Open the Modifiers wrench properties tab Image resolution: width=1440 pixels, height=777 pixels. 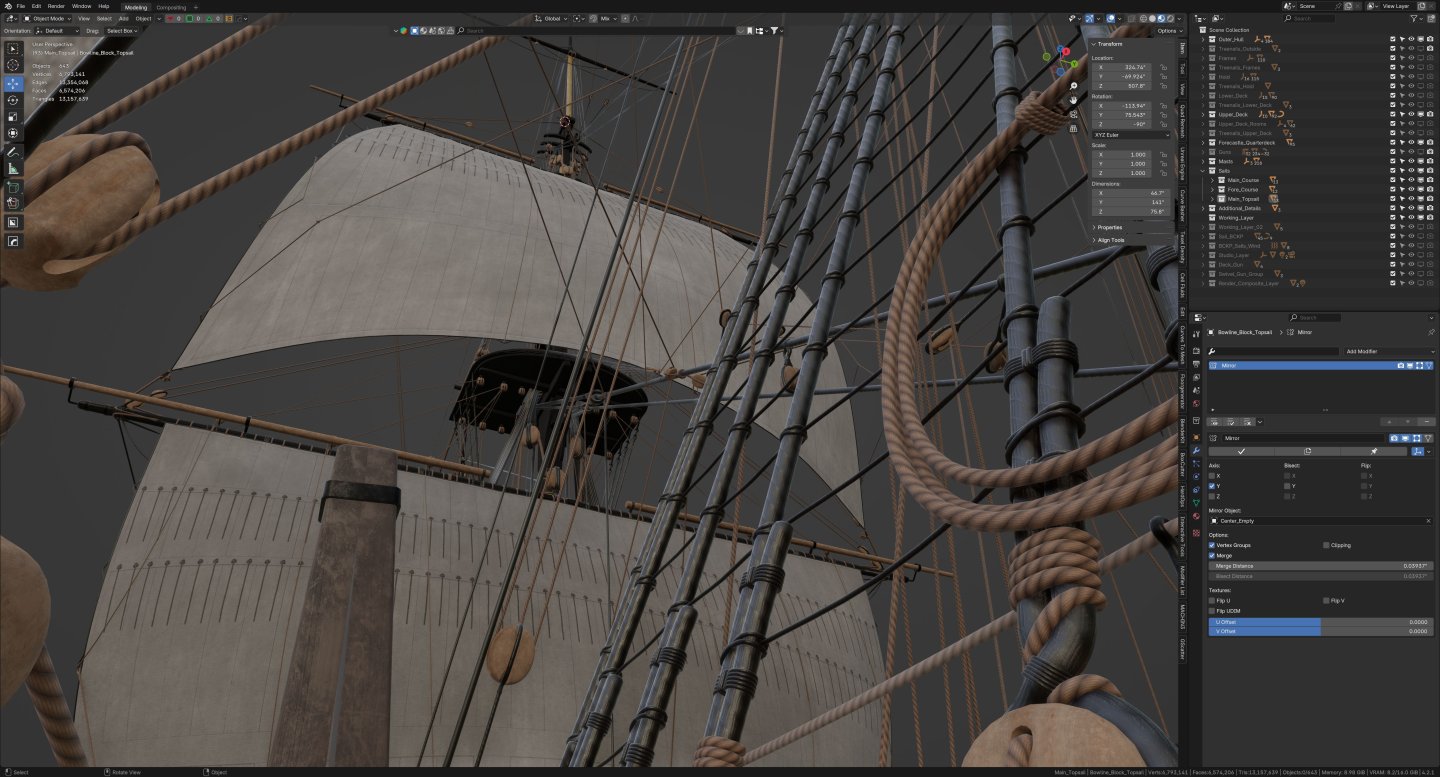pyautogui.click(x=1196, y=451)
